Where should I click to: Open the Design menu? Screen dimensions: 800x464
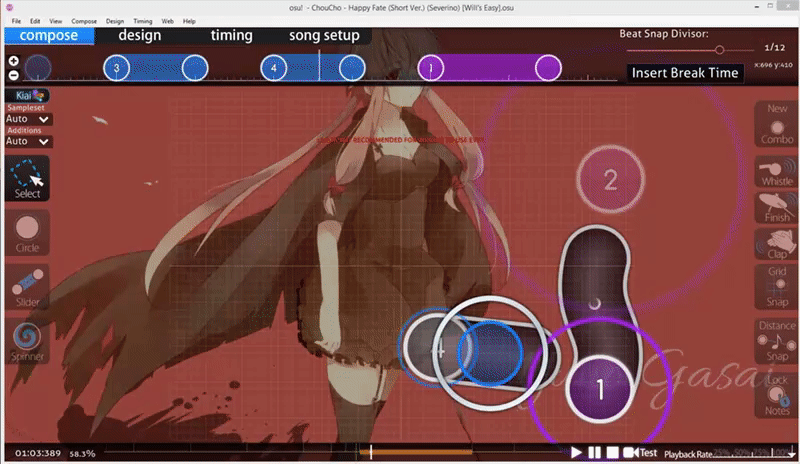pyautogui.click(x=115, y=21)
